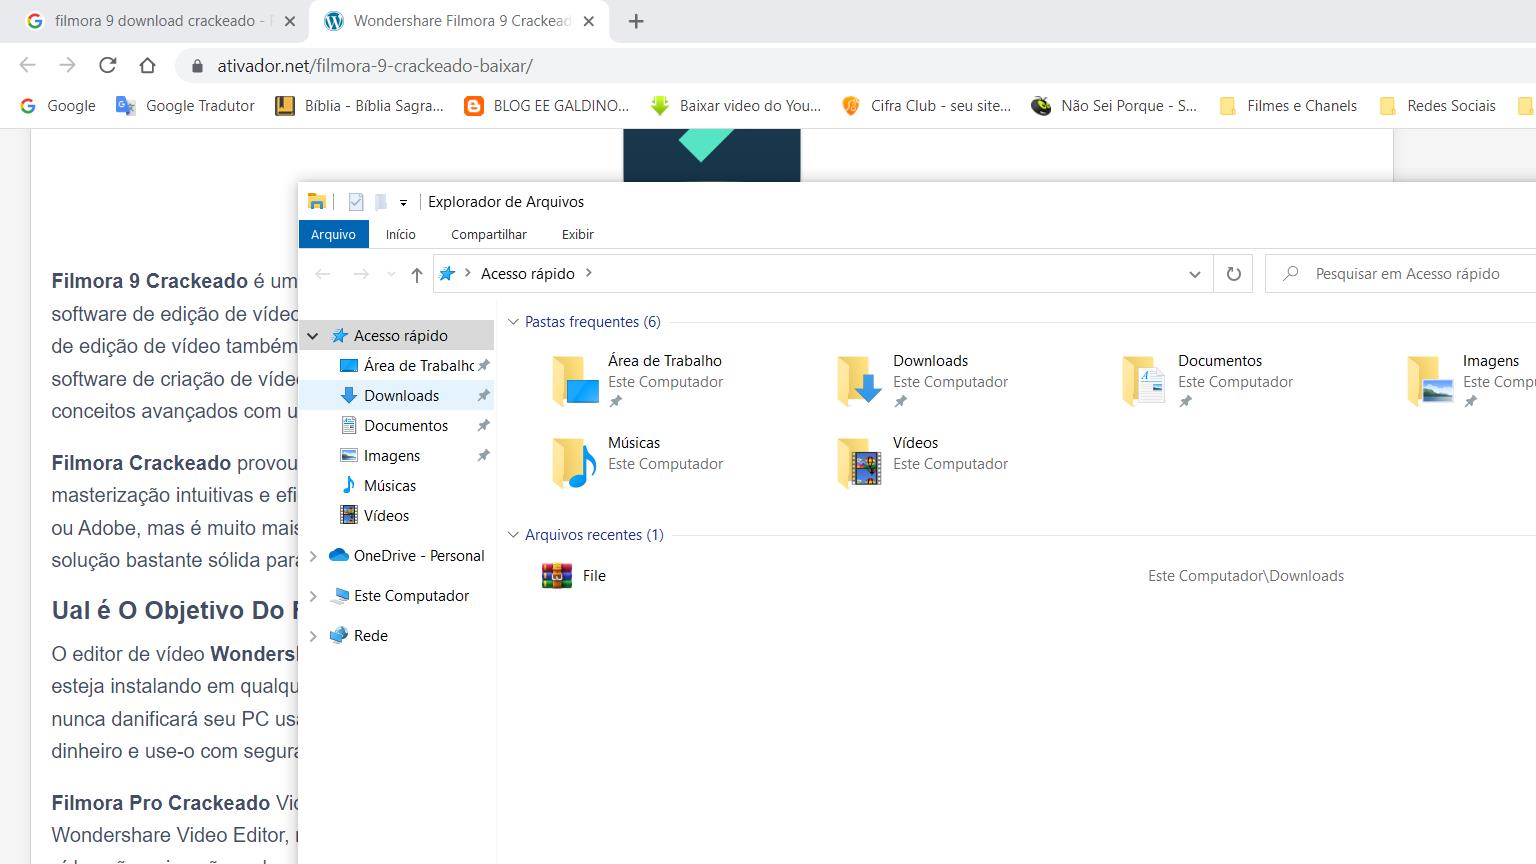
Task: Open the Google Tradutor bookmark
Action: [186, 106]
